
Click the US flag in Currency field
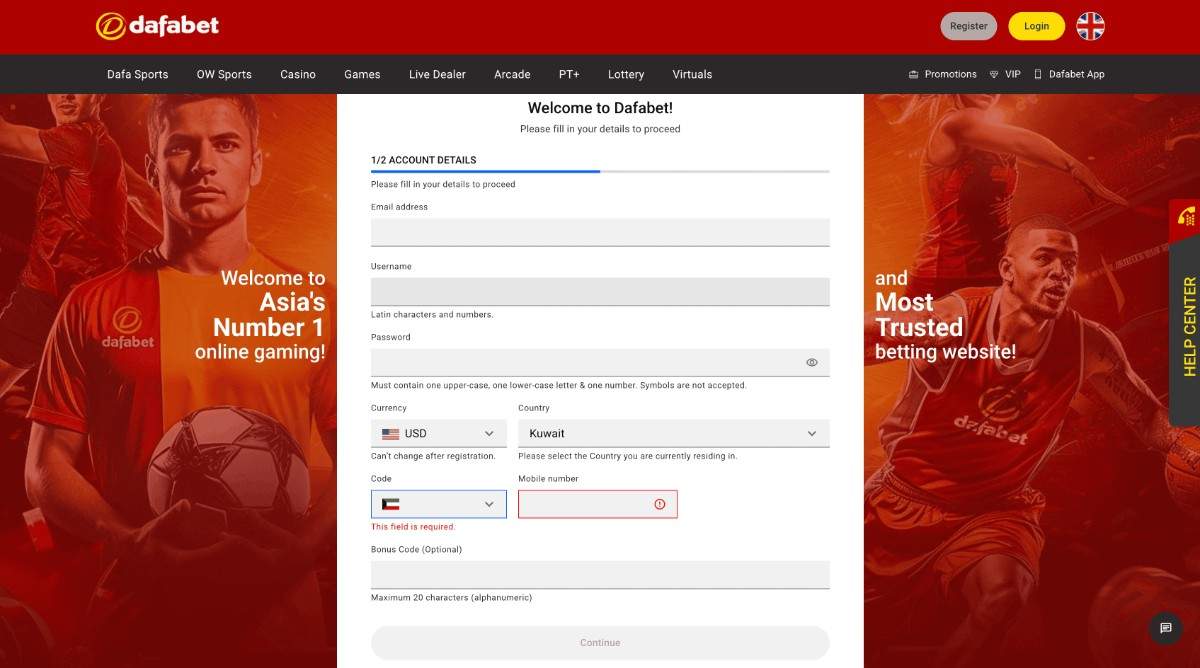click(390, 434)
